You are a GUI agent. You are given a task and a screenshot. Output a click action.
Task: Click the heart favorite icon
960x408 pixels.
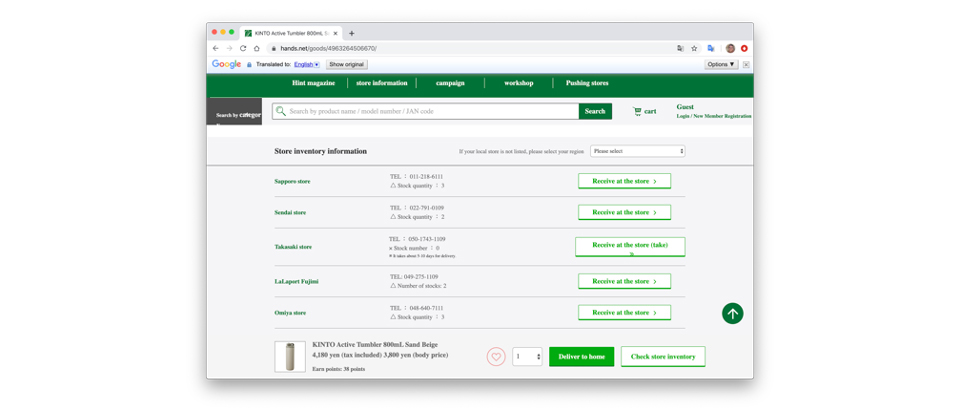(x=496, y=357)
